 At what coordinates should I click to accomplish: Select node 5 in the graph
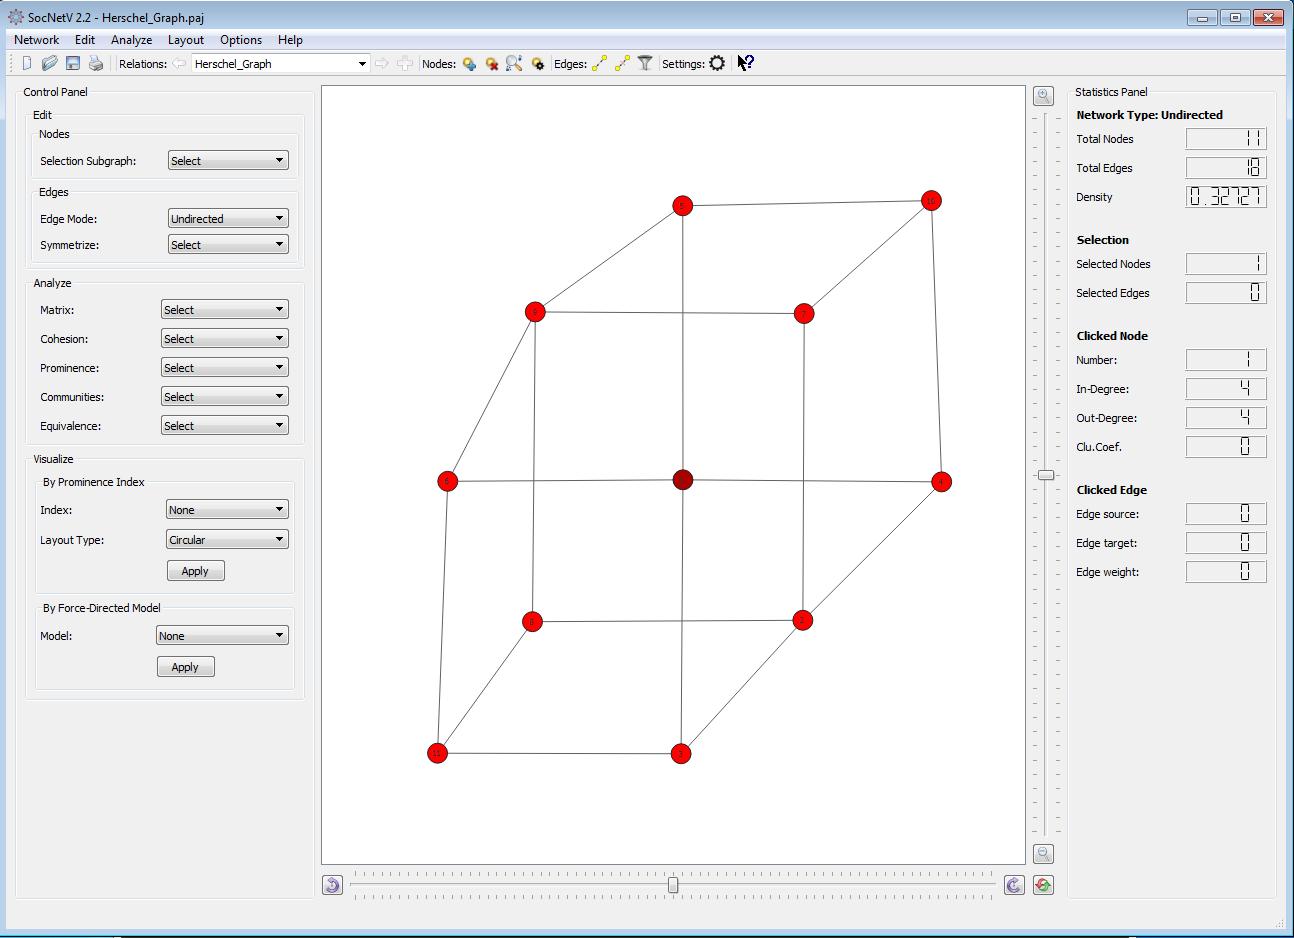(682, 206)
